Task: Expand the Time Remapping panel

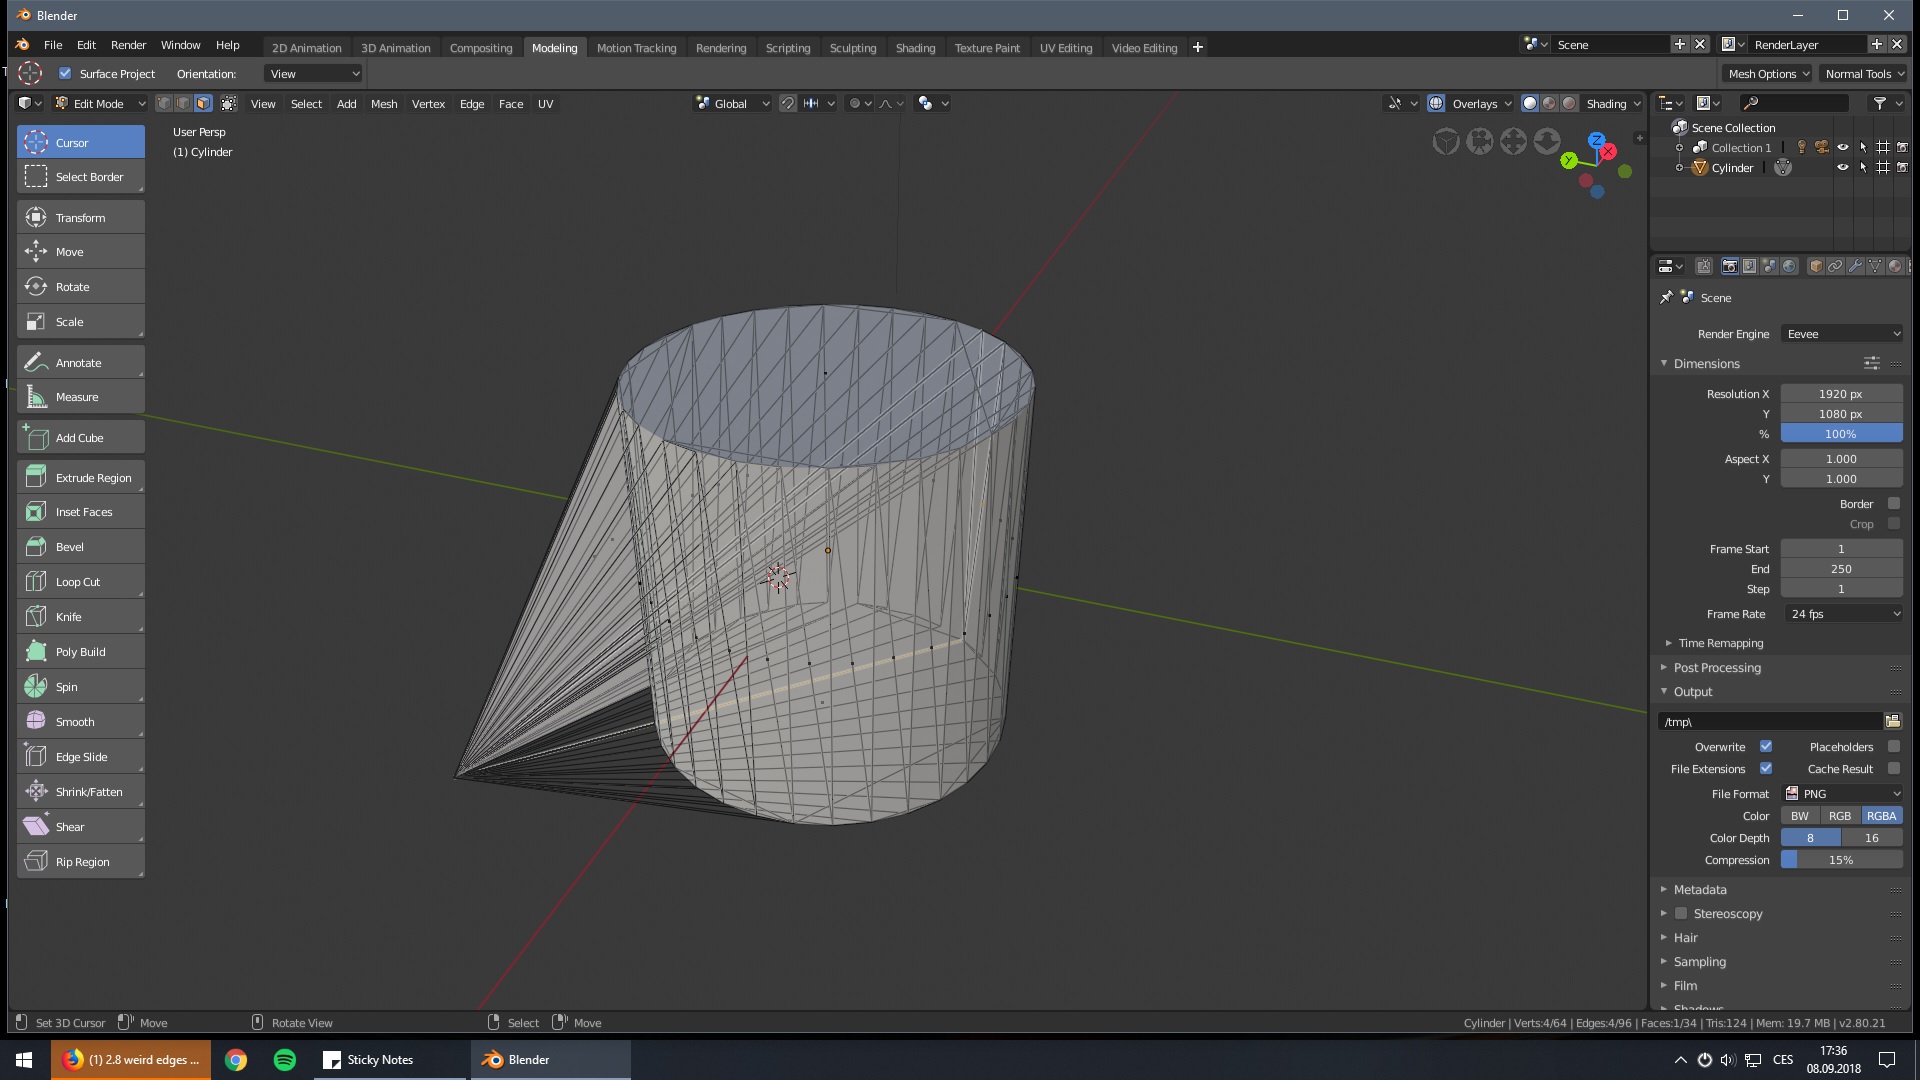Action: coord(1720,643)
